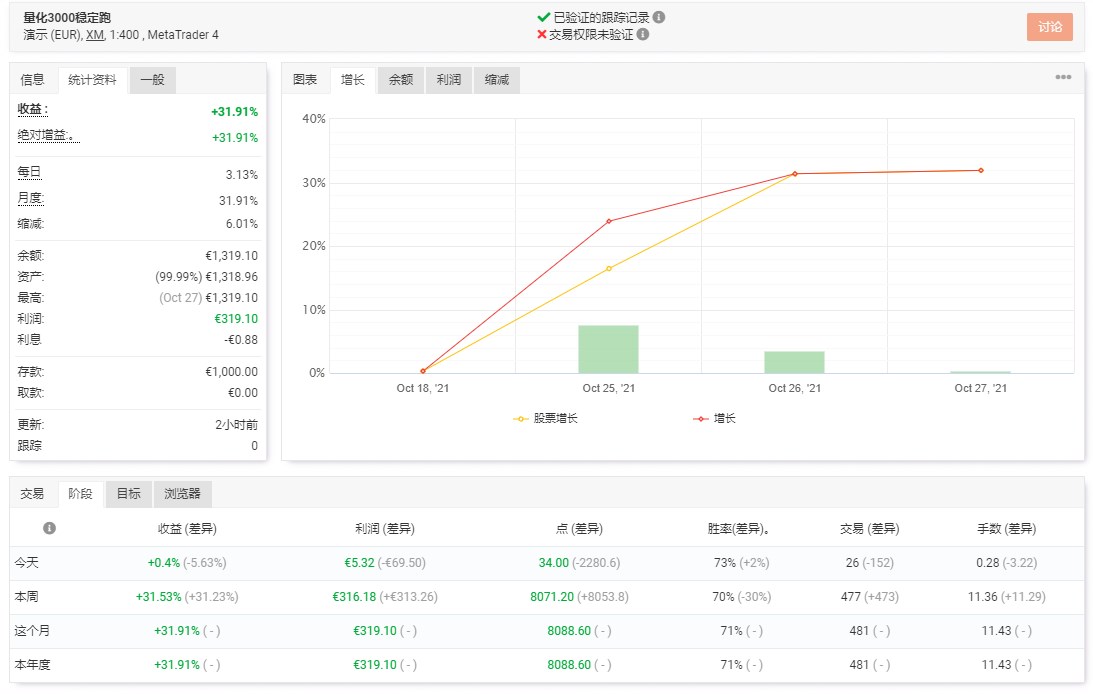Click the red unverified X icon
Image resolution: width=1093 pixels, height=694 pixels.
tap(542, 34)
